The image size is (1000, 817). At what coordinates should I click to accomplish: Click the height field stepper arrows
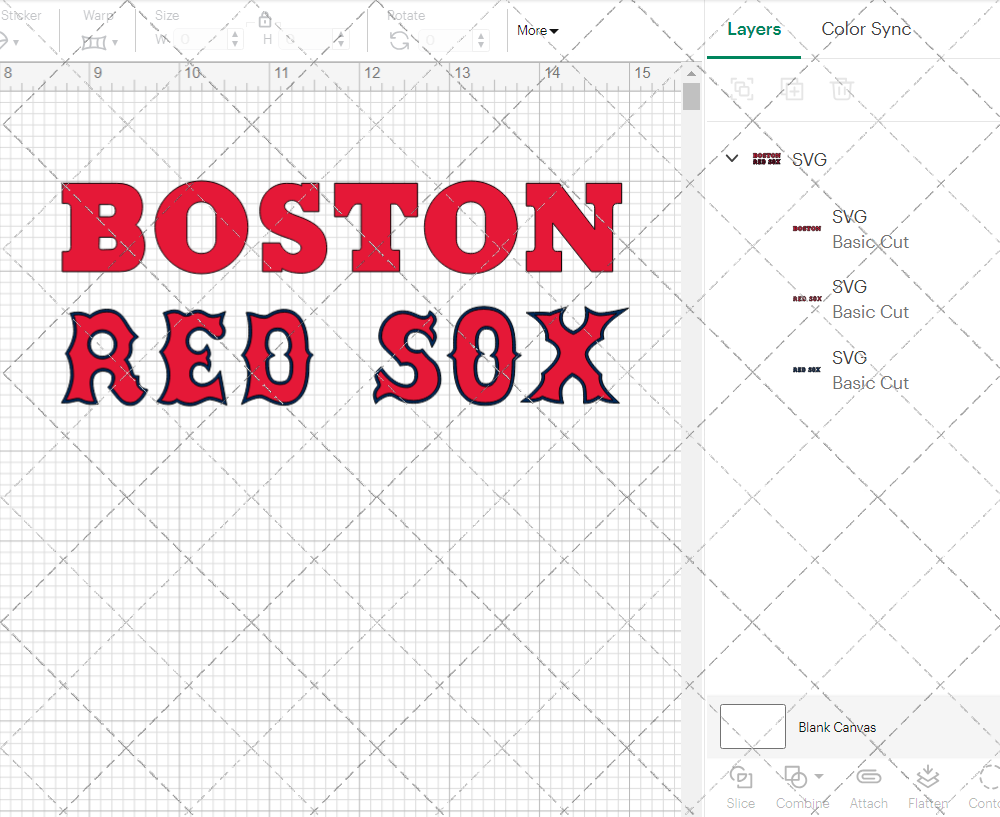pos(341,40)
